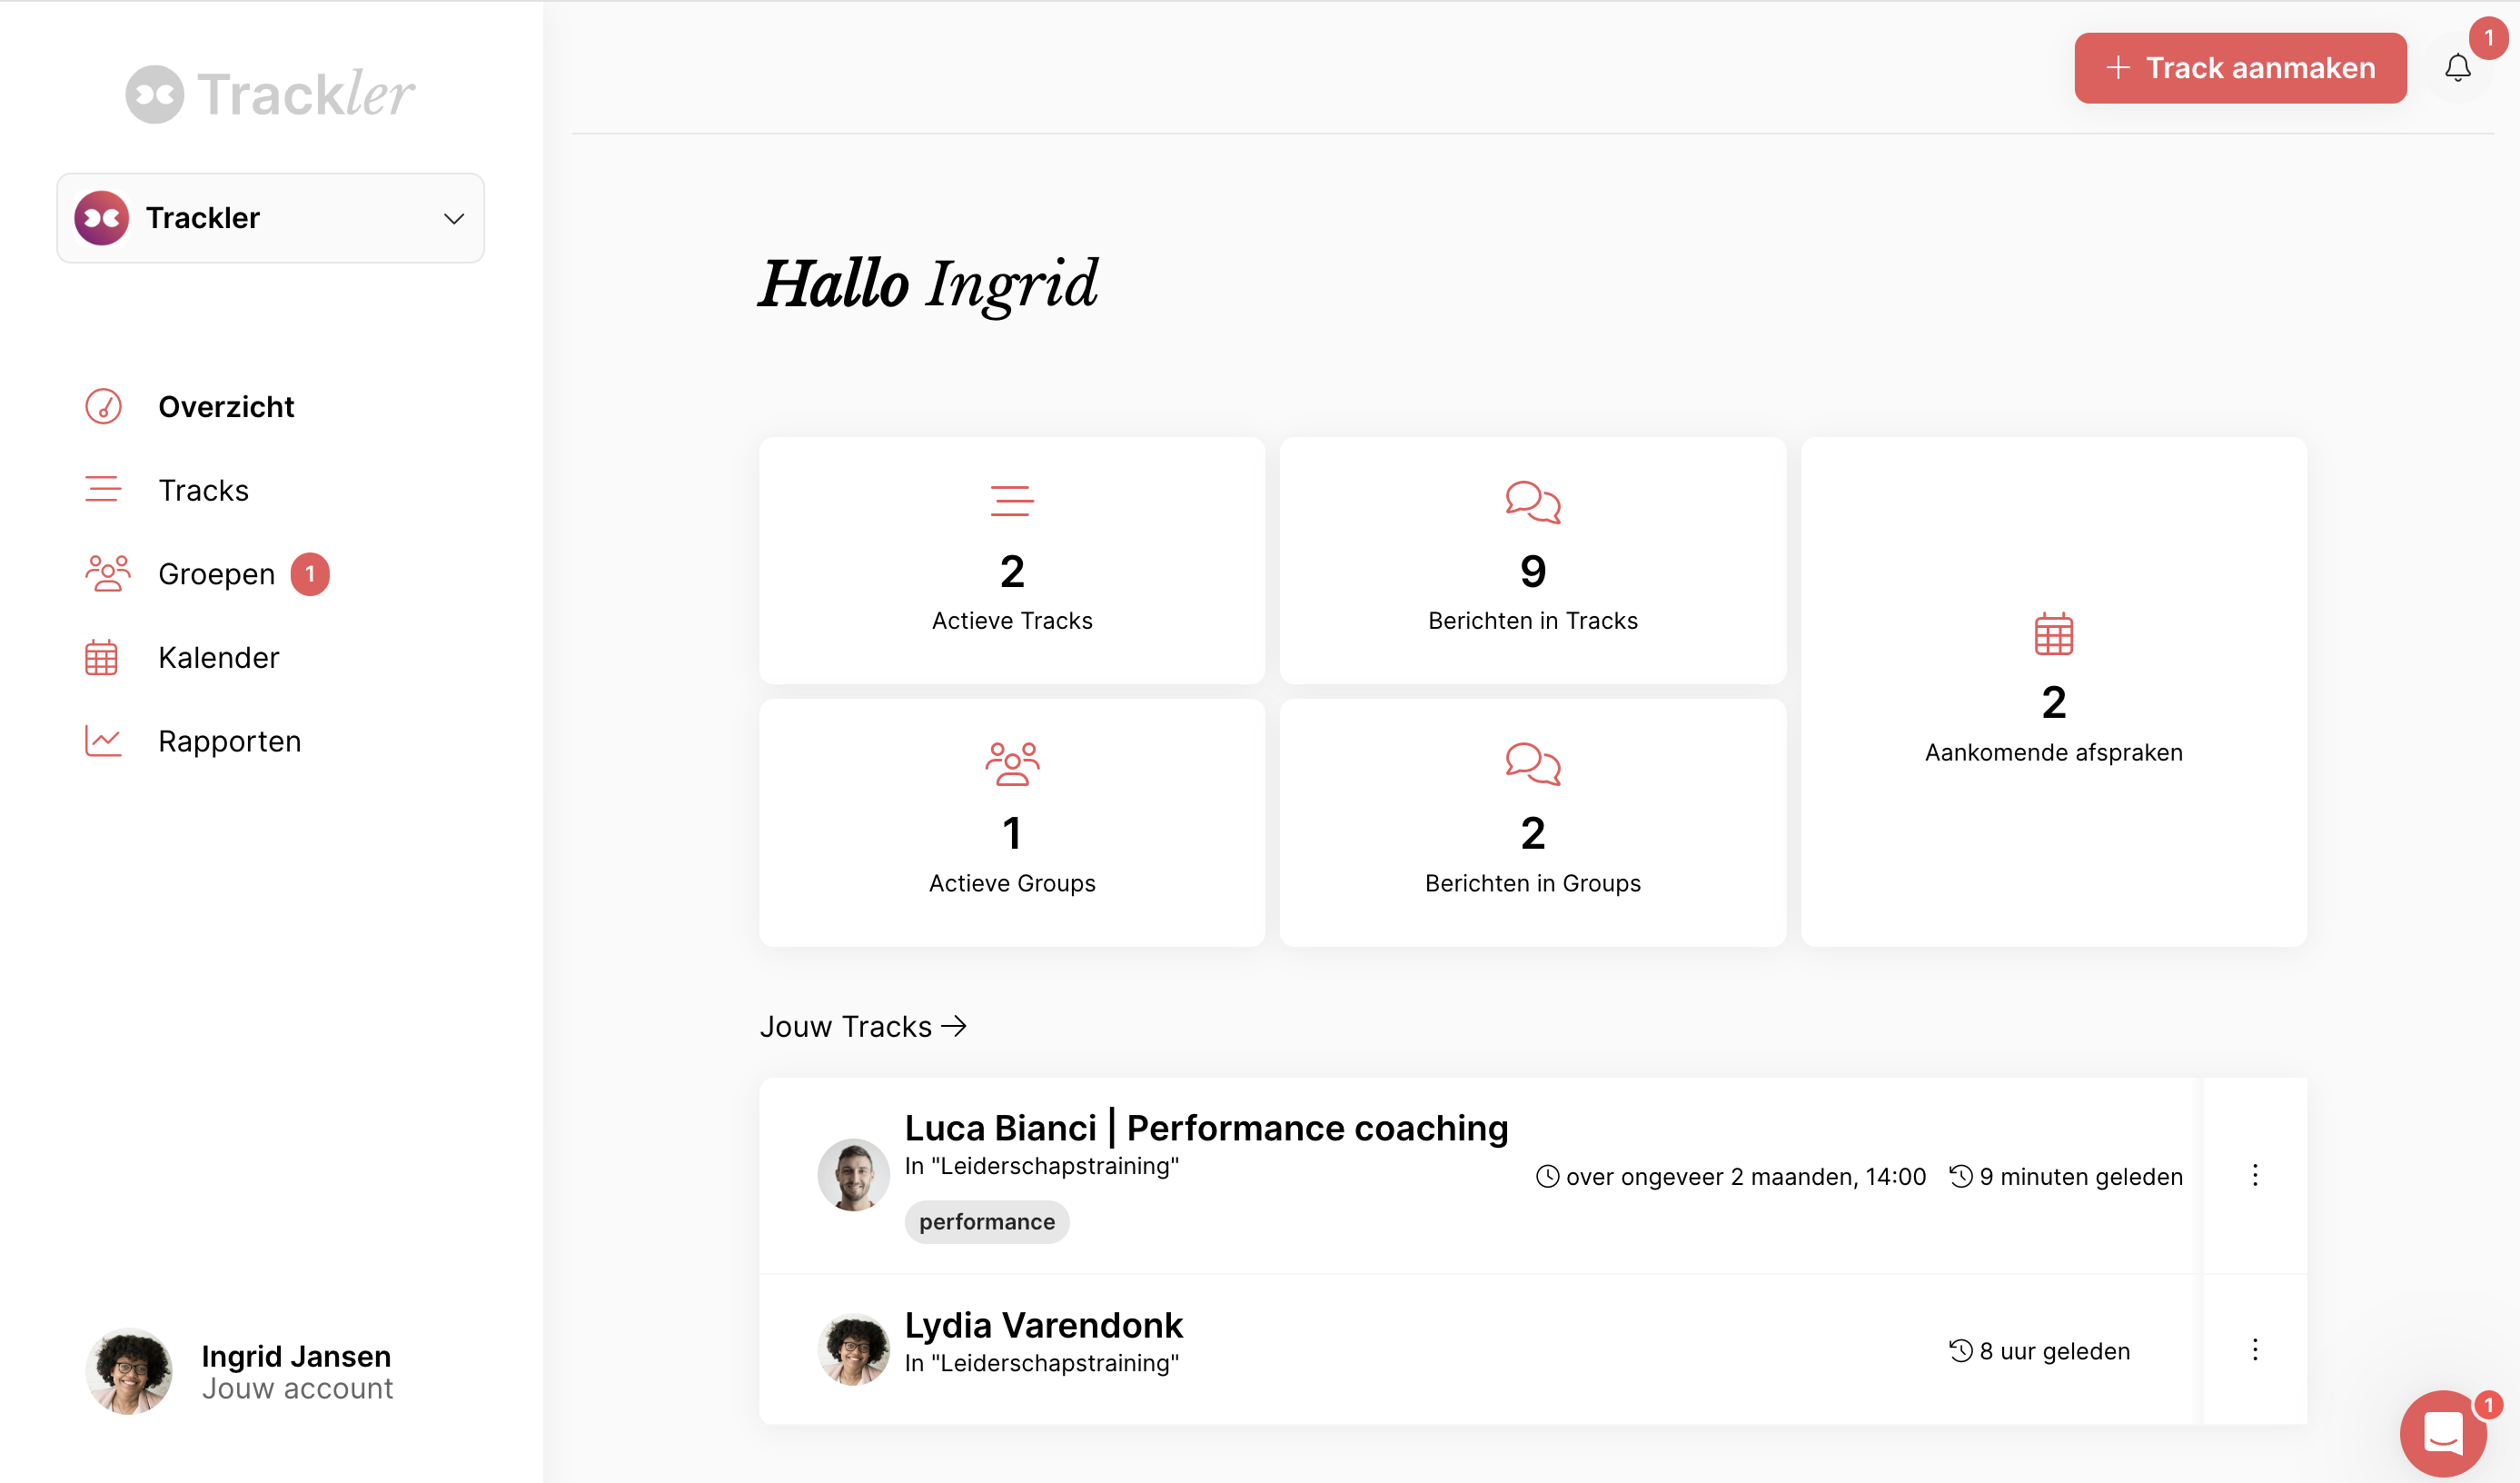Switch to the Kalender section

tap(218, 657)
